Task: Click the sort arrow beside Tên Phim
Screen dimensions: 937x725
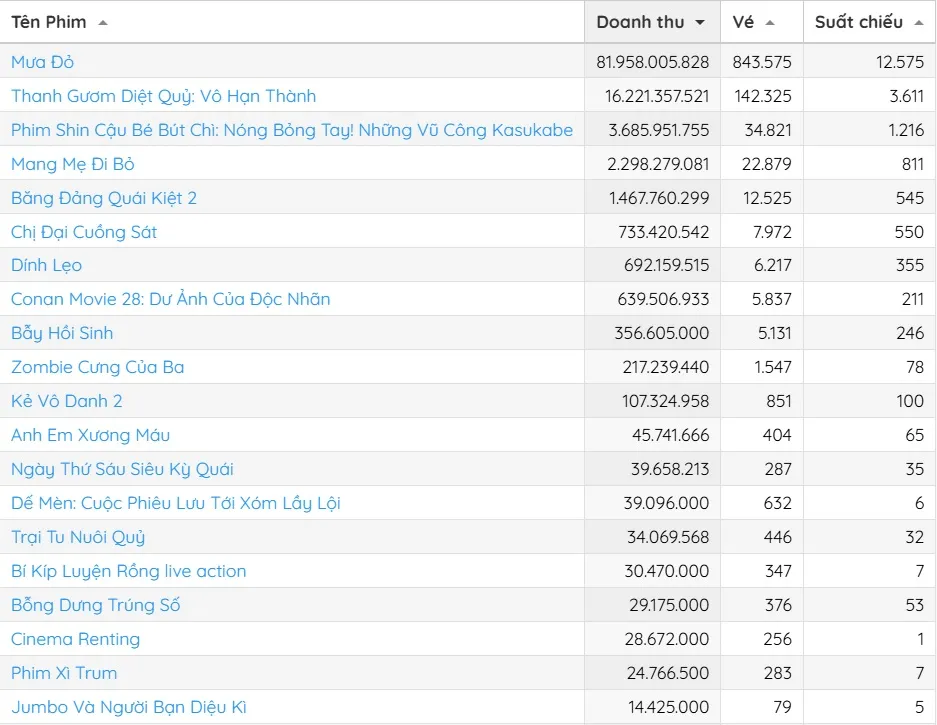Action: (103, 23)
